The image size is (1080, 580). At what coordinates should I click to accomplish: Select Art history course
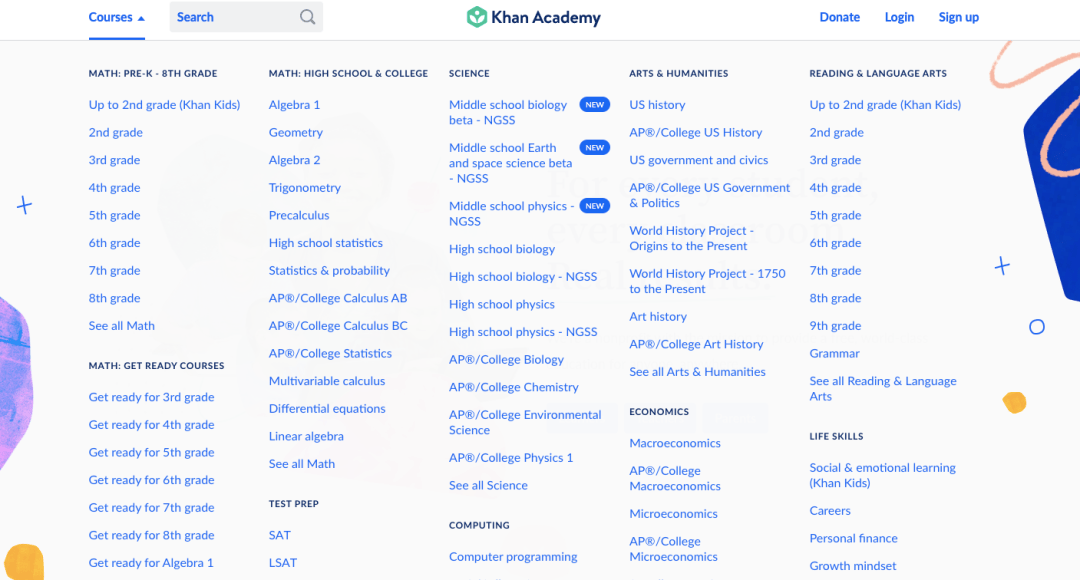pos(658,316)
